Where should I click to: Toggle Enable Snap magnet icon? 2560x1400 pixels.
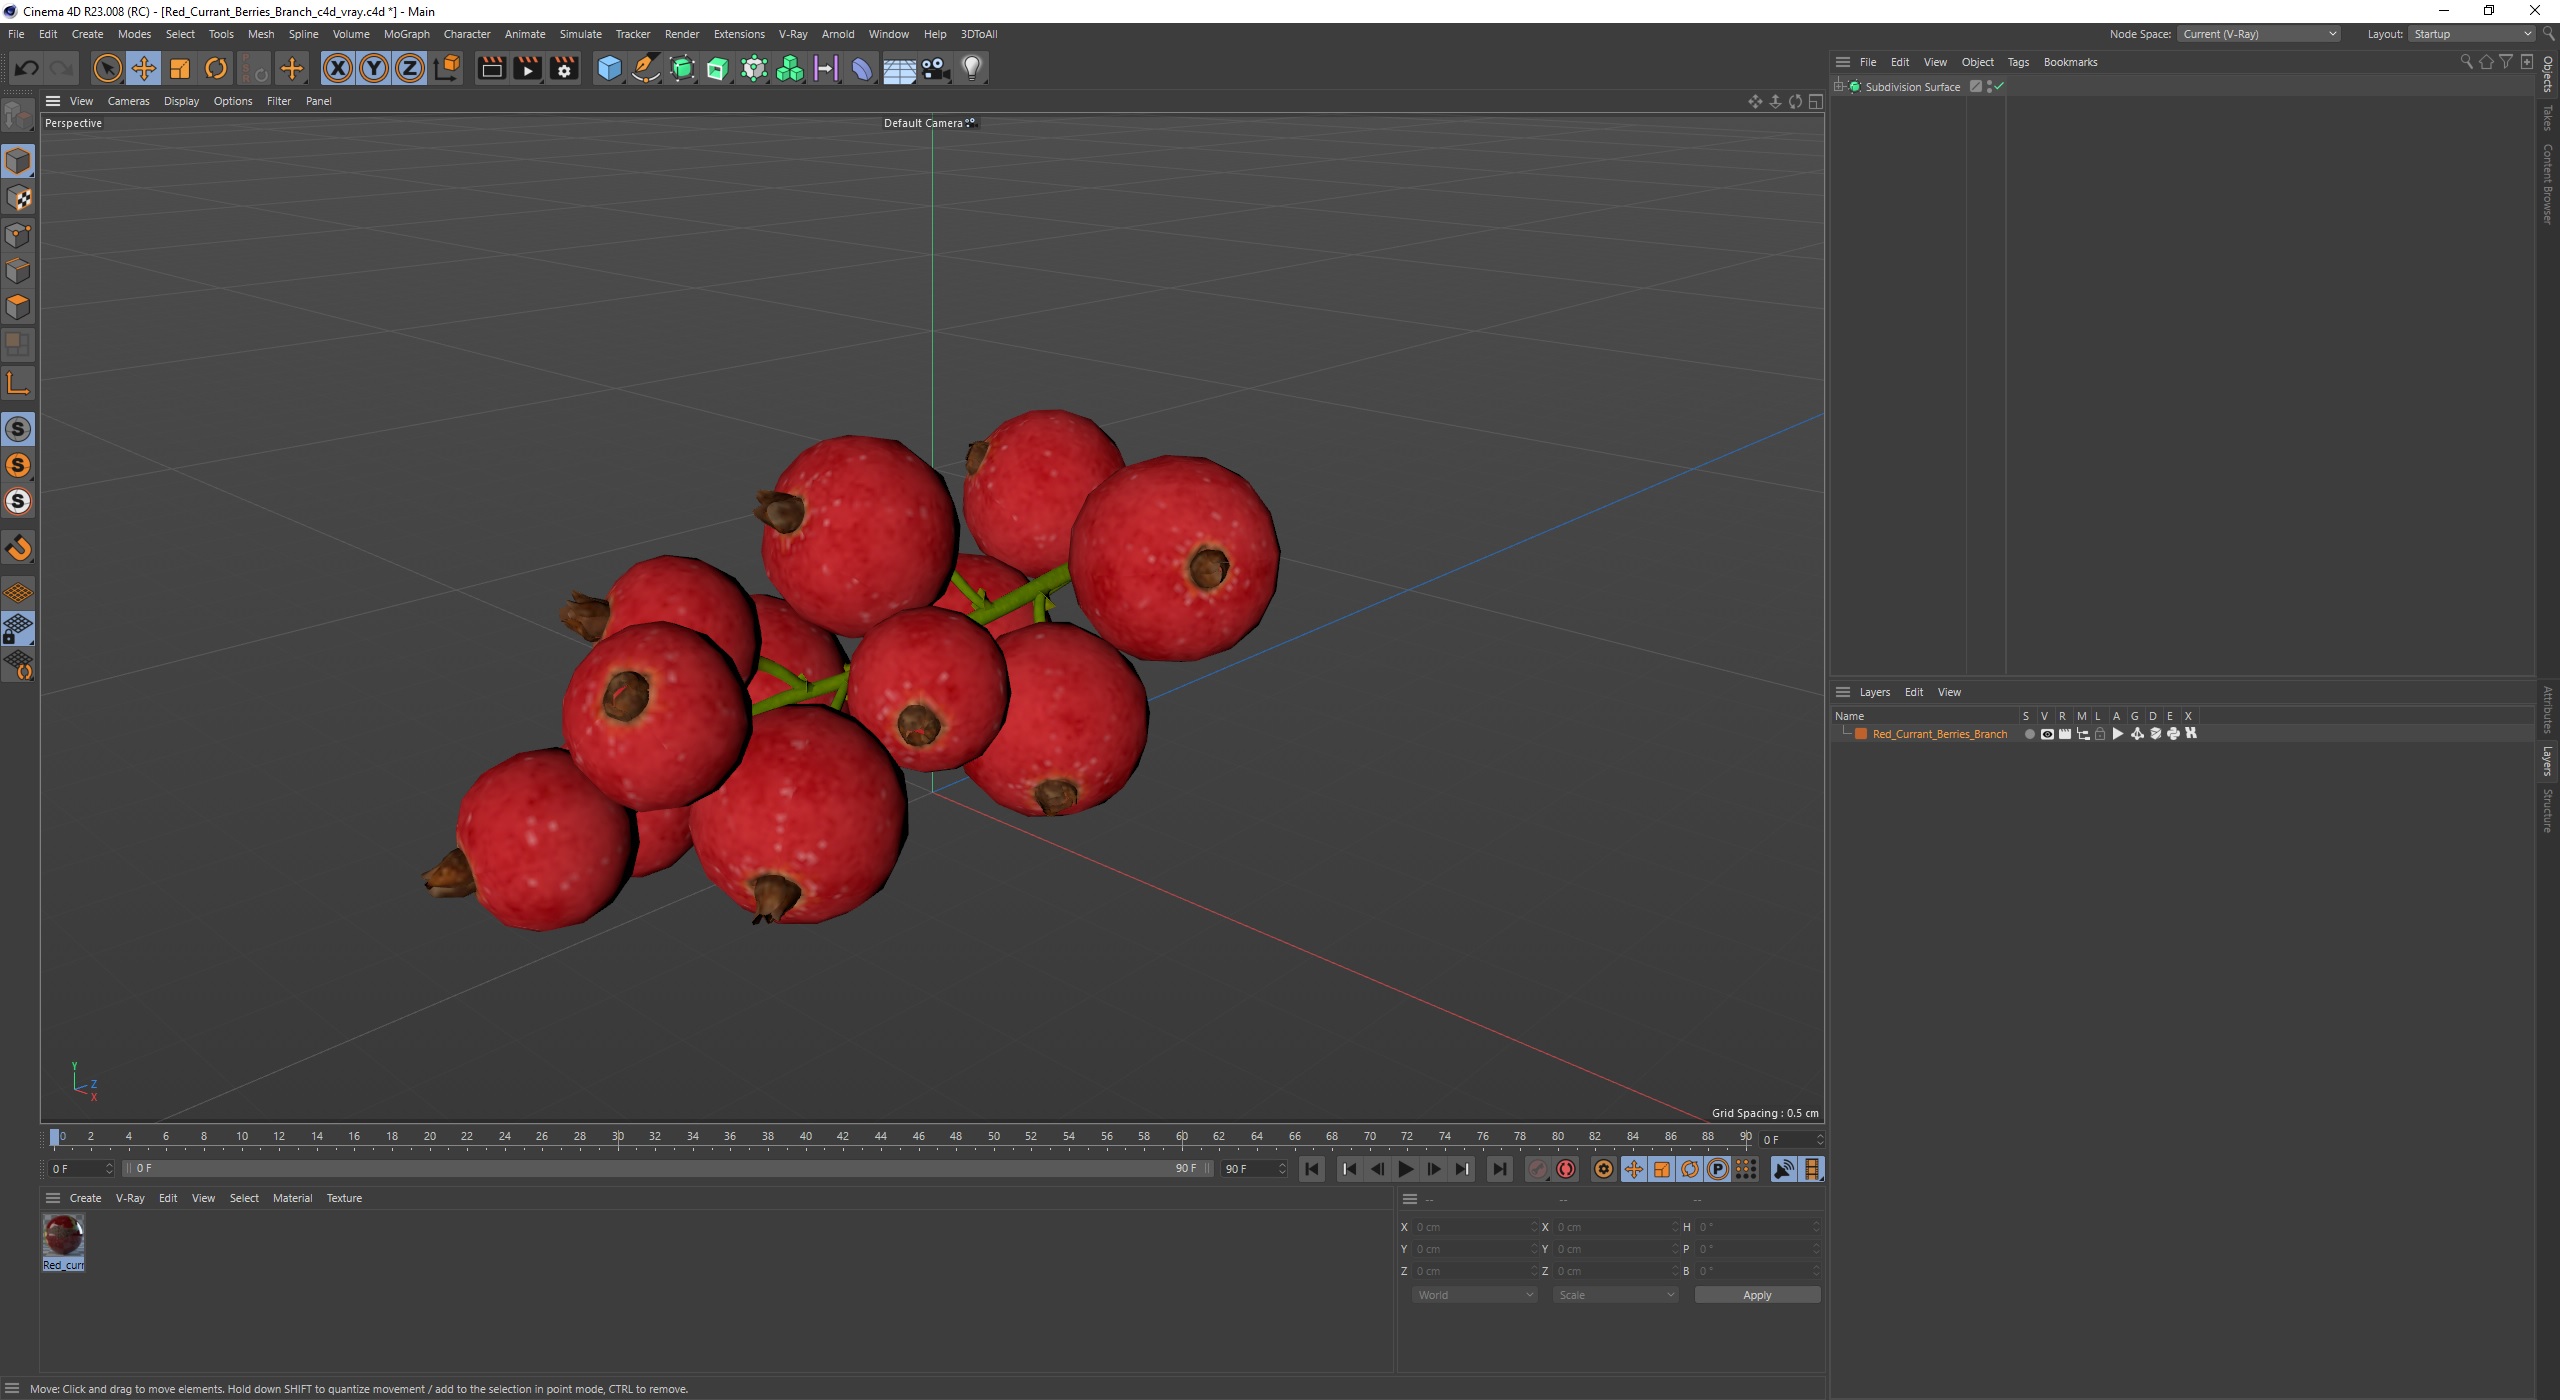[18, 548]
